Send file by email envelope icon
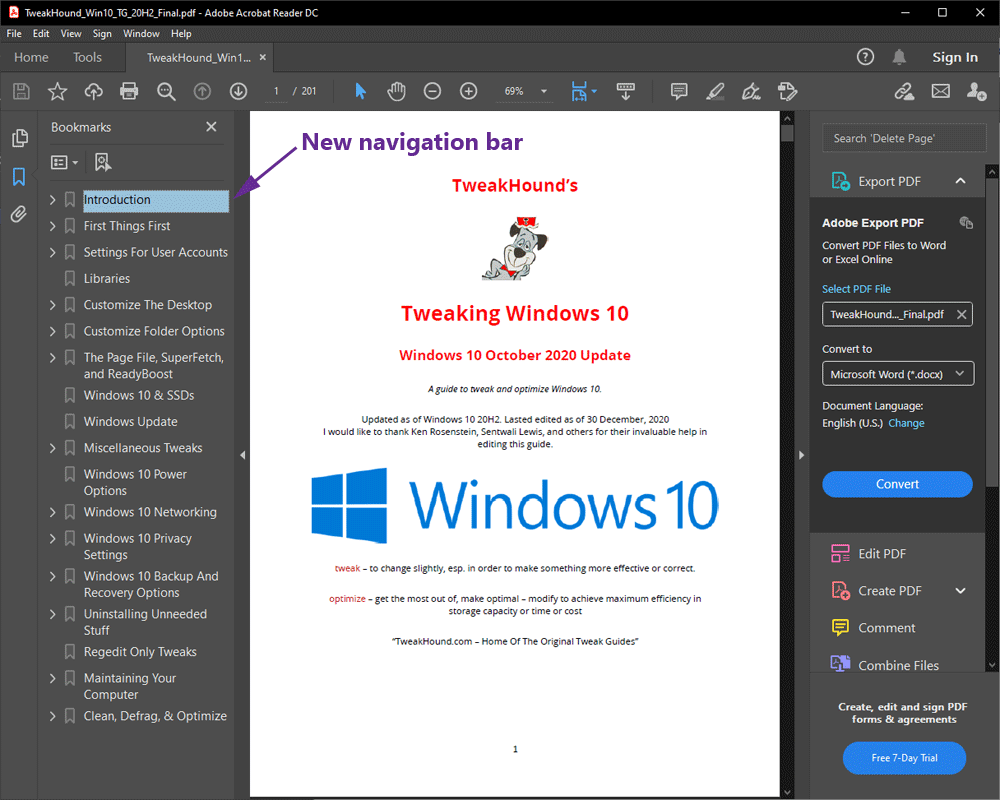This screenshot has width=1000, height=800. click(x=941, y=91)
